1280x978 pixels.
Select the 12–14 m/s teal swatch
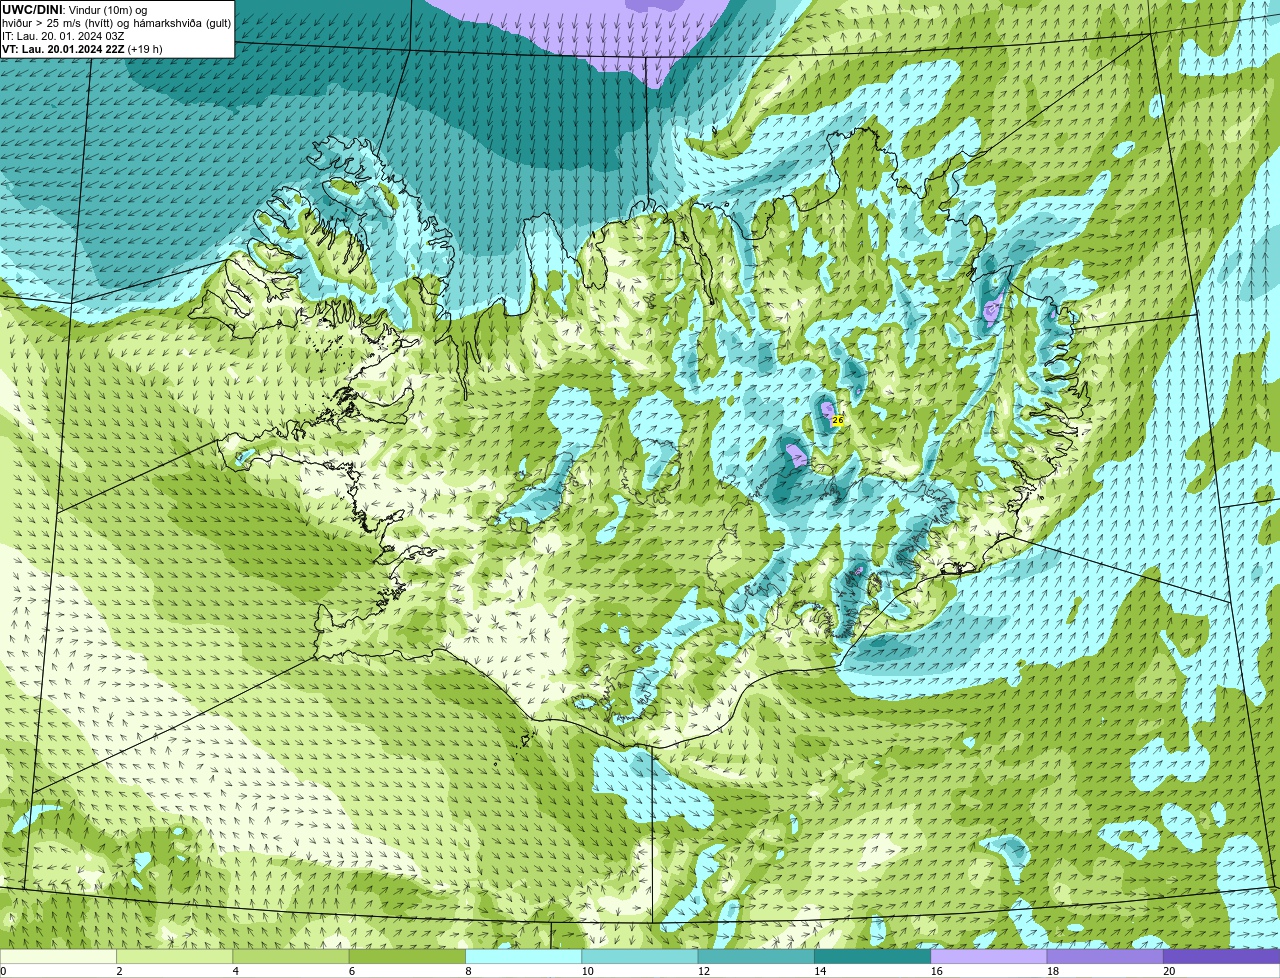(756, 956)
